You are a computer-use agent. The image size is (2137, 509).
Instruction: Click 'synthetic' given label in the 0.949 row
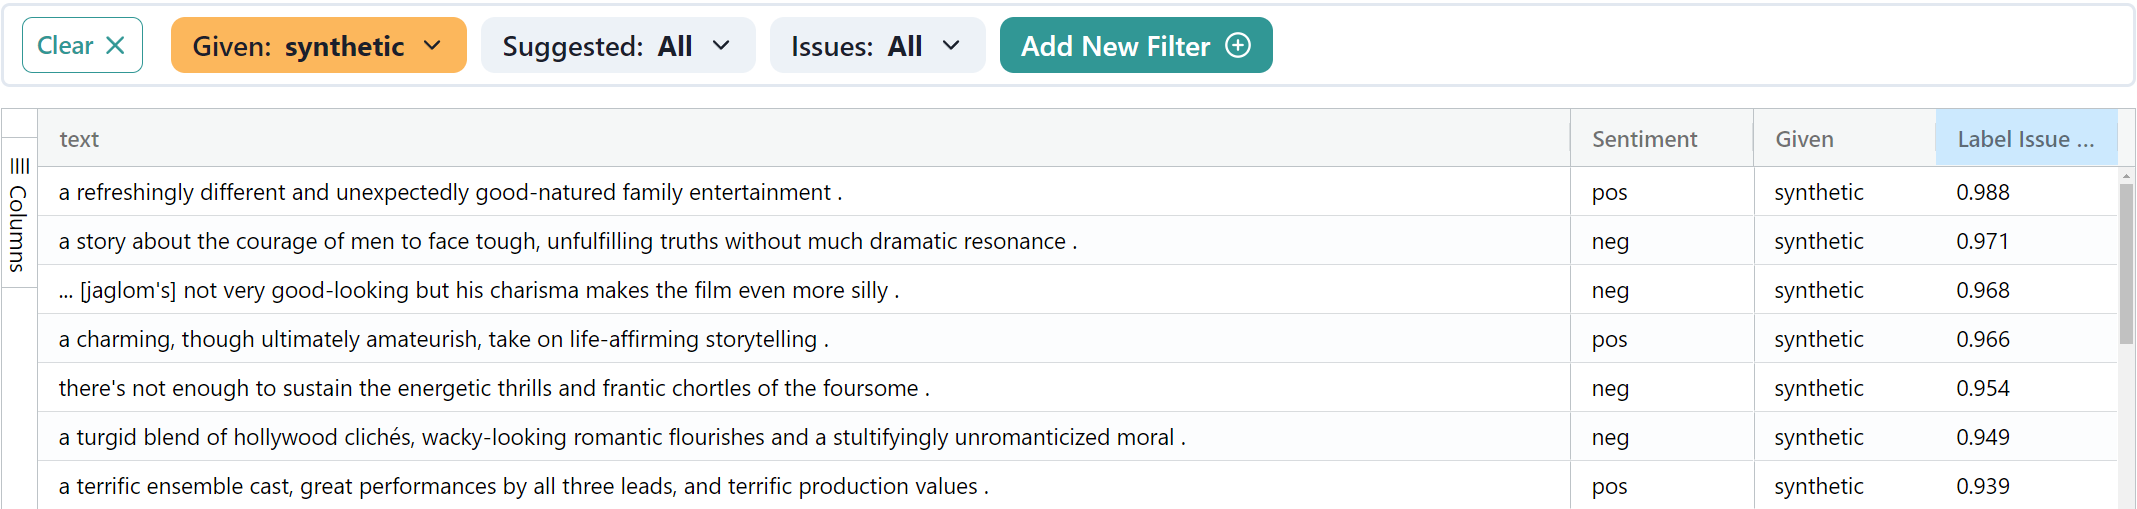coord(1819,437)
